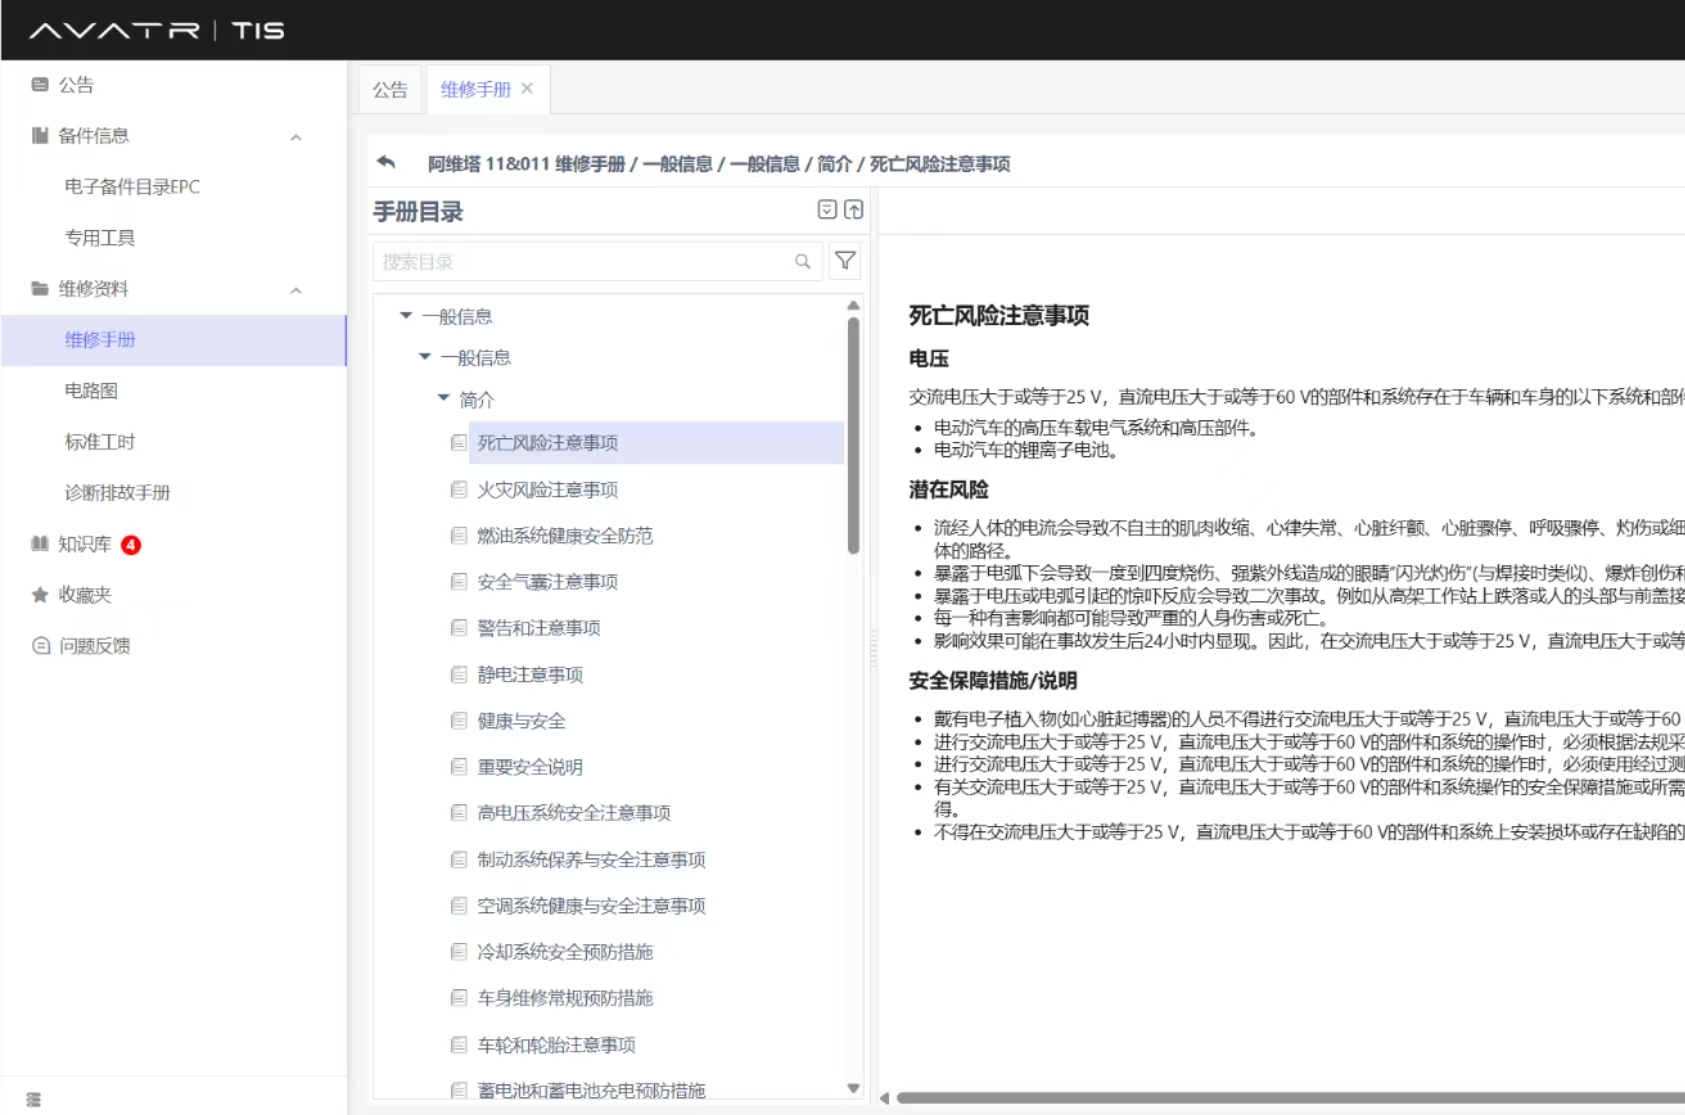The height and width of the screenshot is (1115, 1685).
Task: Select 高电压系统安全注意事项 document
Action: (x=573, y=813)
